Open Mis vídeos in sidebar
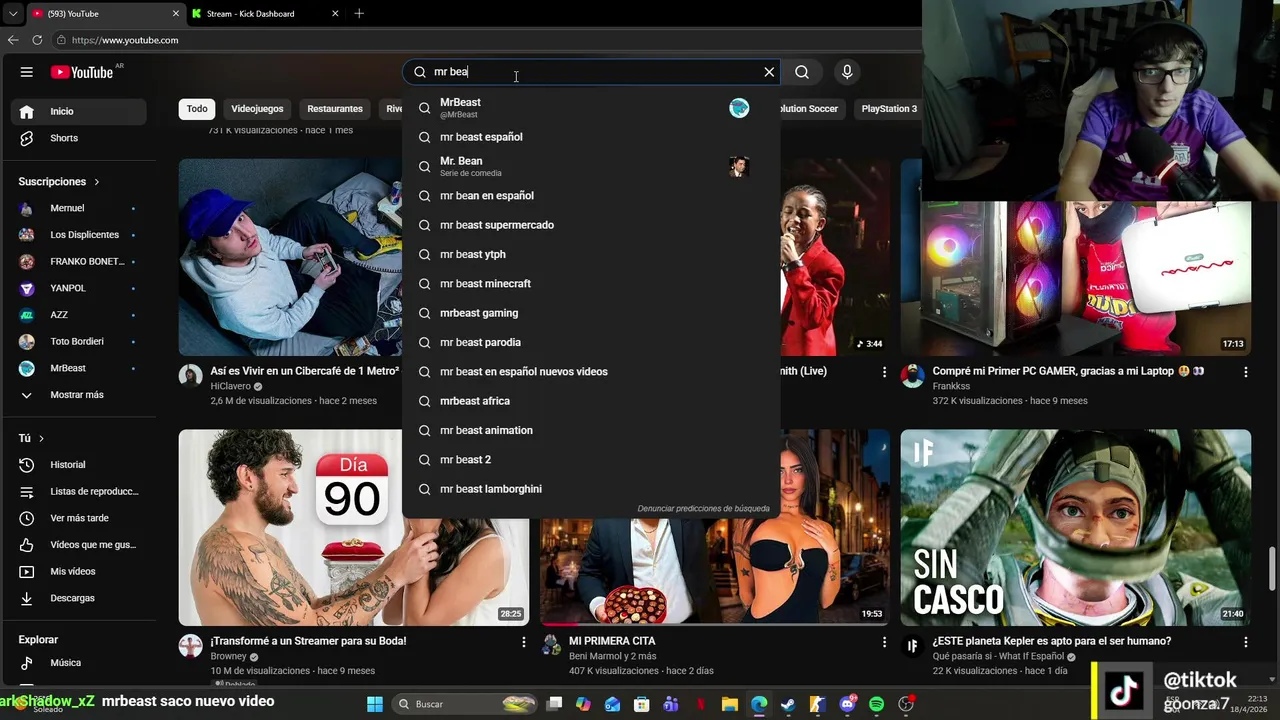Image resolution: width=1280 pixels, height=720 pixels. click(x=80, y=571)
